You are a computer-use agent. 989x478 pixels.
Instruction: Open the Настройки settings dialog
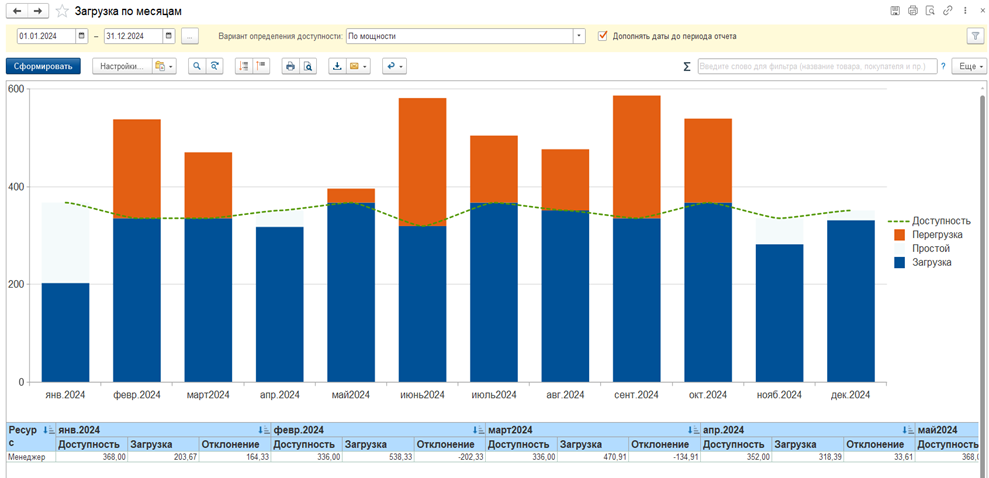(x=123, y=67)
